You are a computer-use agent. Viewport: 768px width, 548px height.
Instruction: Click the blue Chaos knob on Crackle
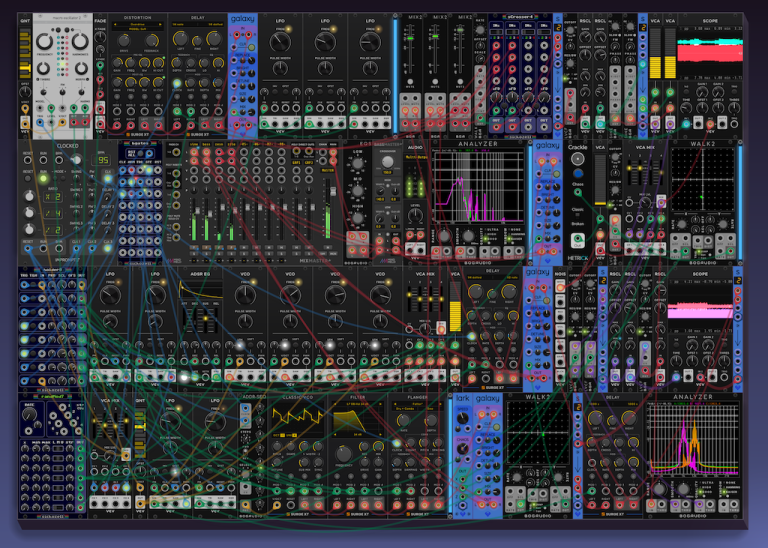[x=578, y=174]
